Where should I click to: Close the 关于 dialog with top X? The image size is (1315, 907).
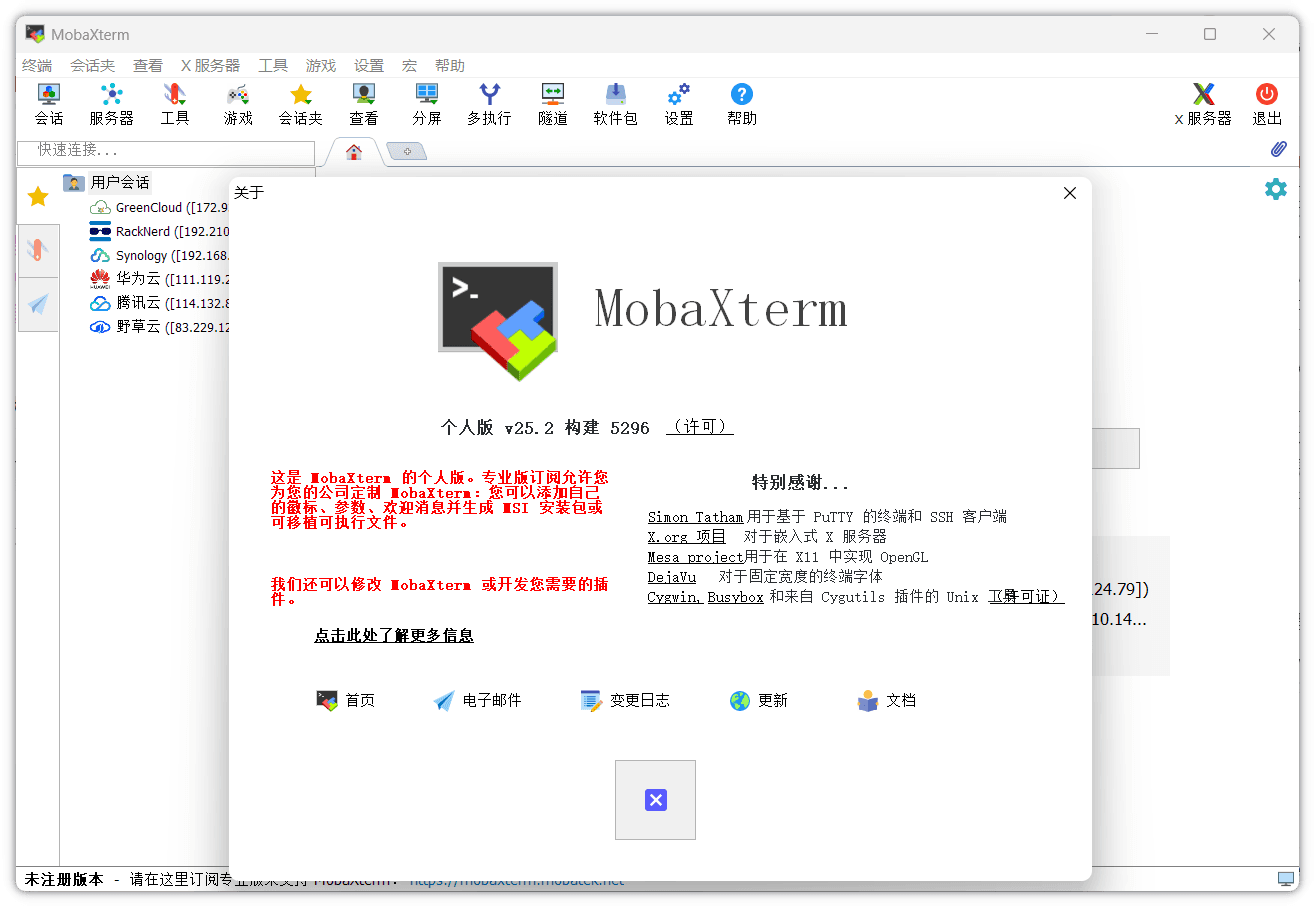(x=1070, y=193)
